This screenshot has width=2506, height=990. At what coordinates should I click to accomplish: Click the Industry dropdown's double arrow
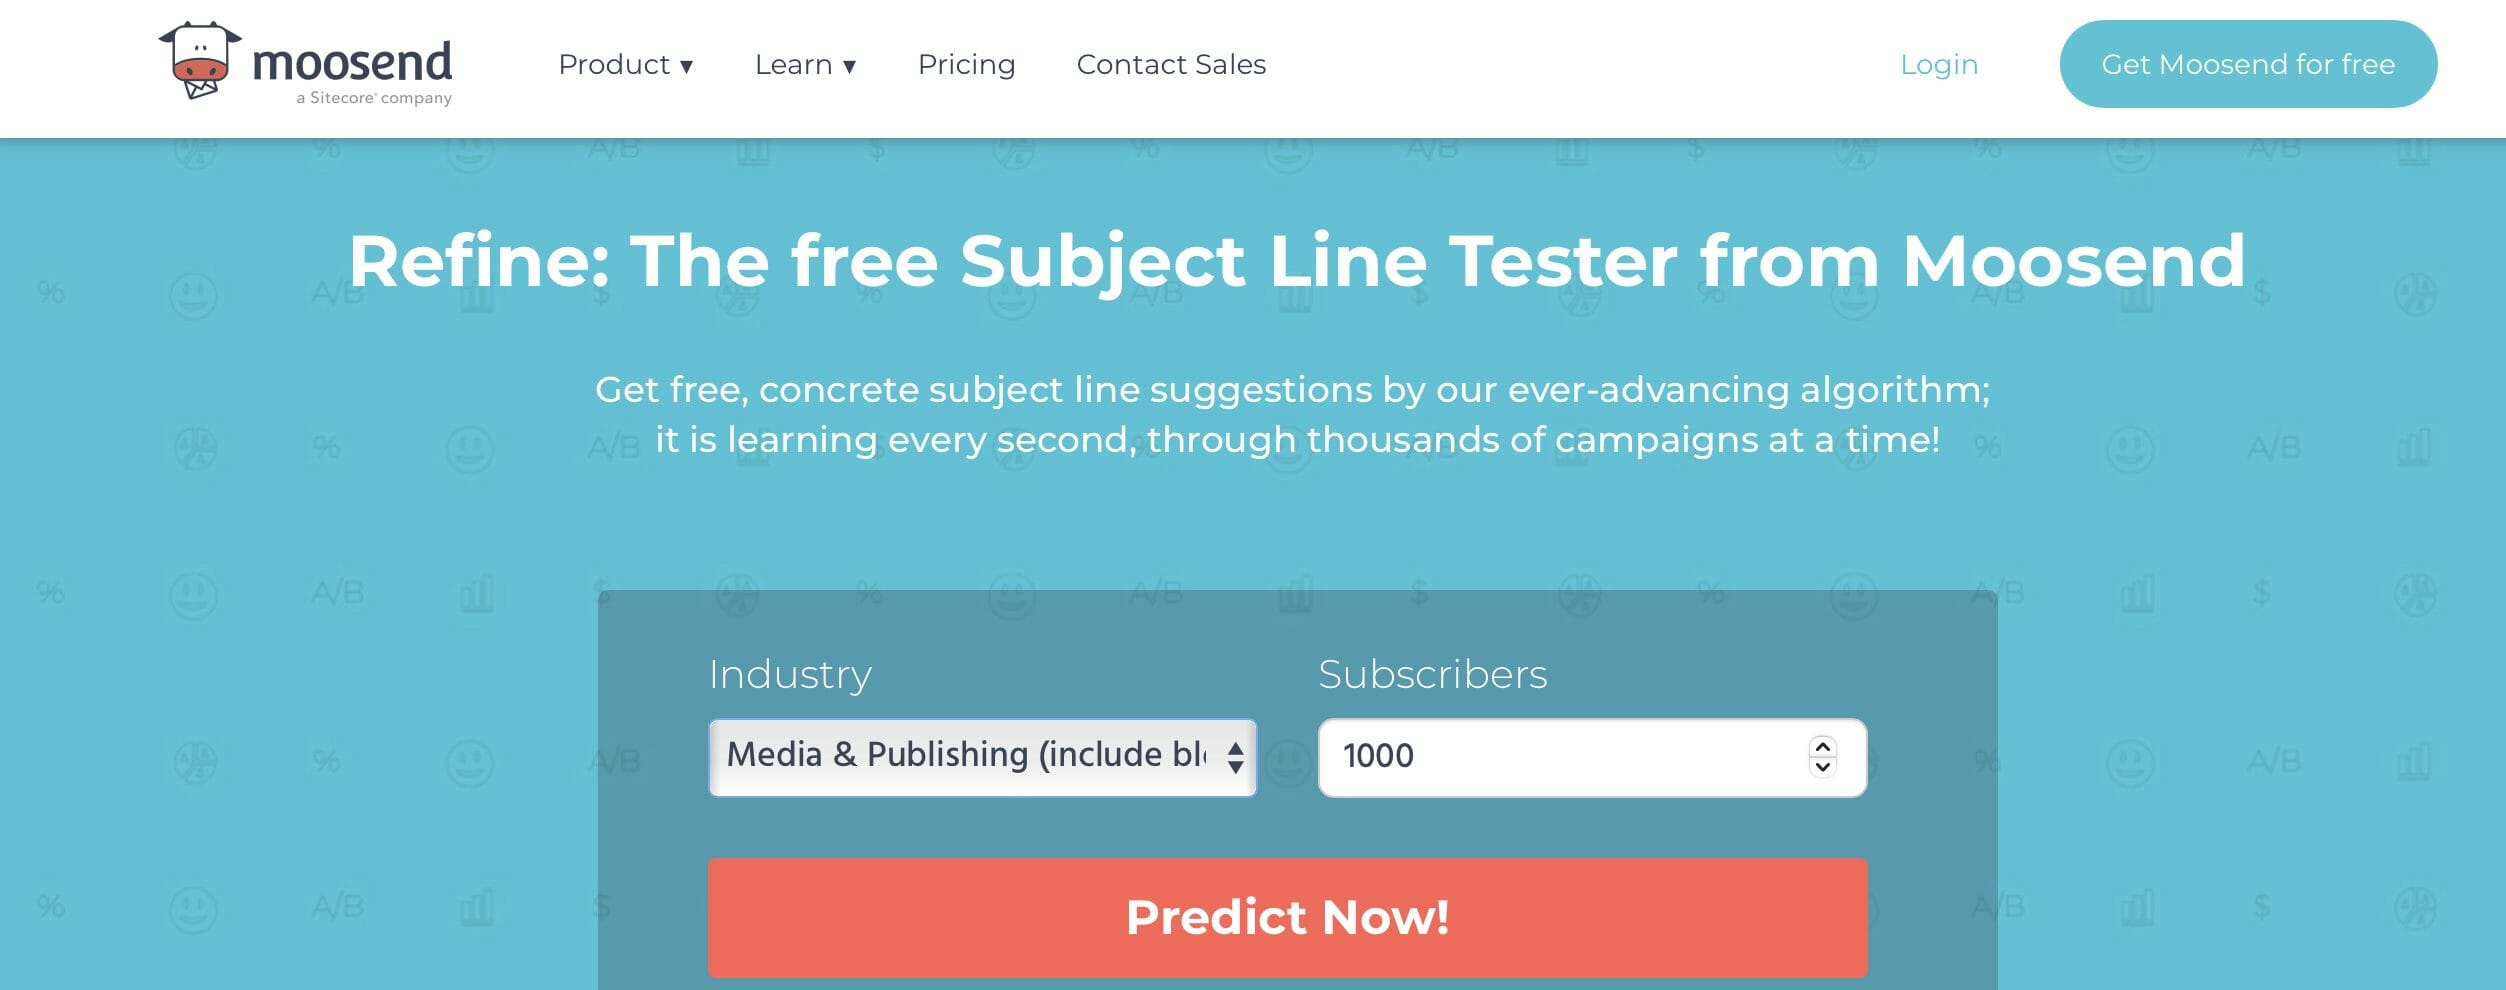[1236, 757]
